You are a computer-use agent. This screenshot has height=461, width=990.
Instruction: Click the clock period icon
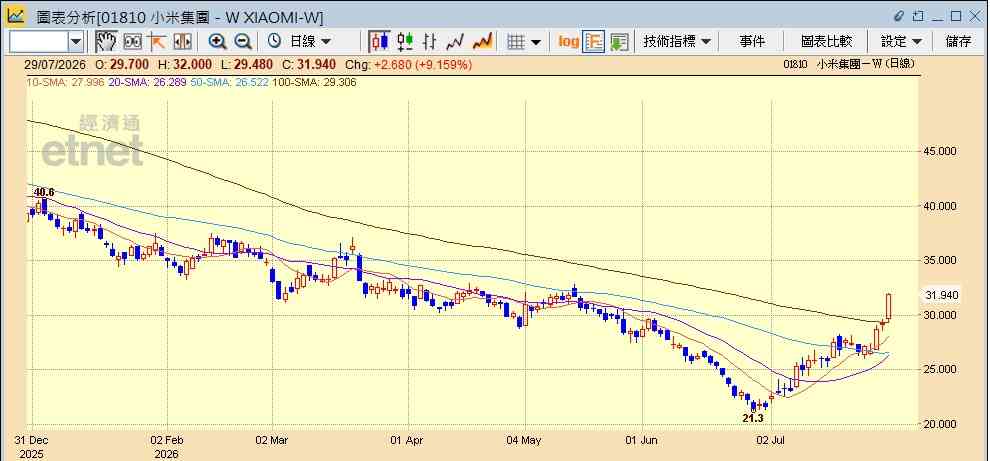[274, 42]
